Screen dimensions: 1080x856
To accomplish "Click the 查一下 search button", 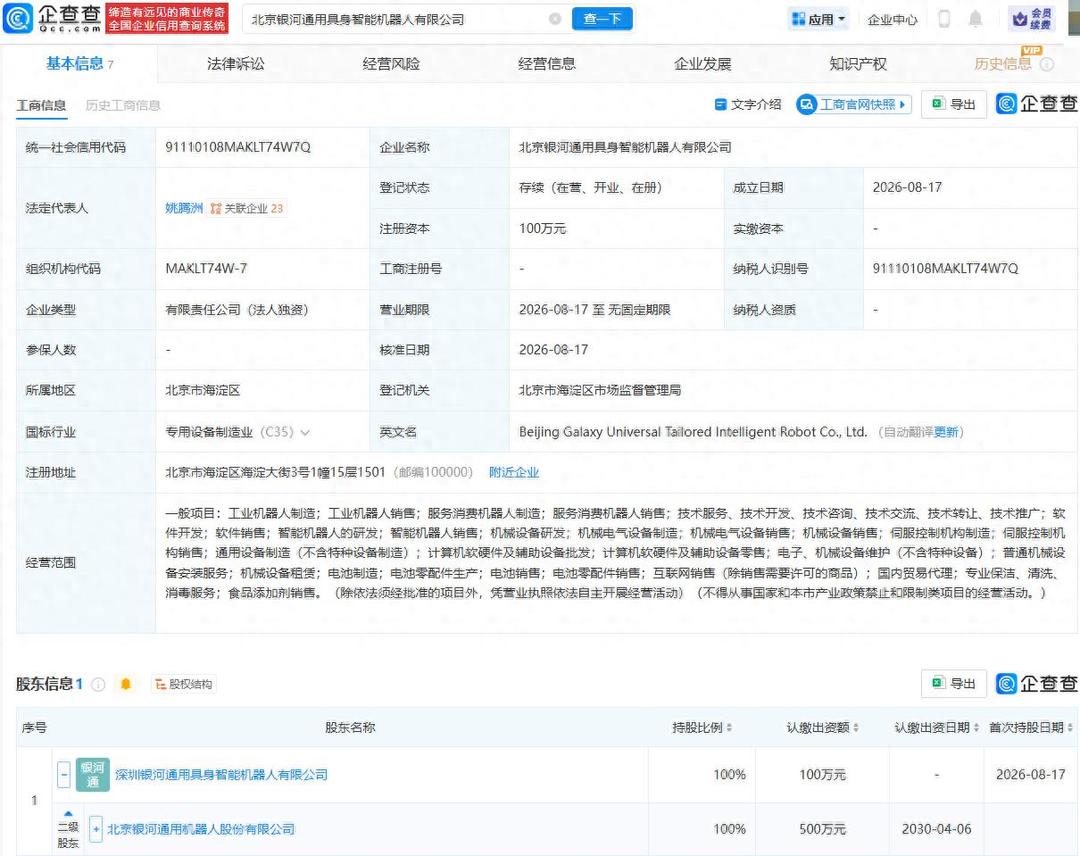I will [602, 19].
